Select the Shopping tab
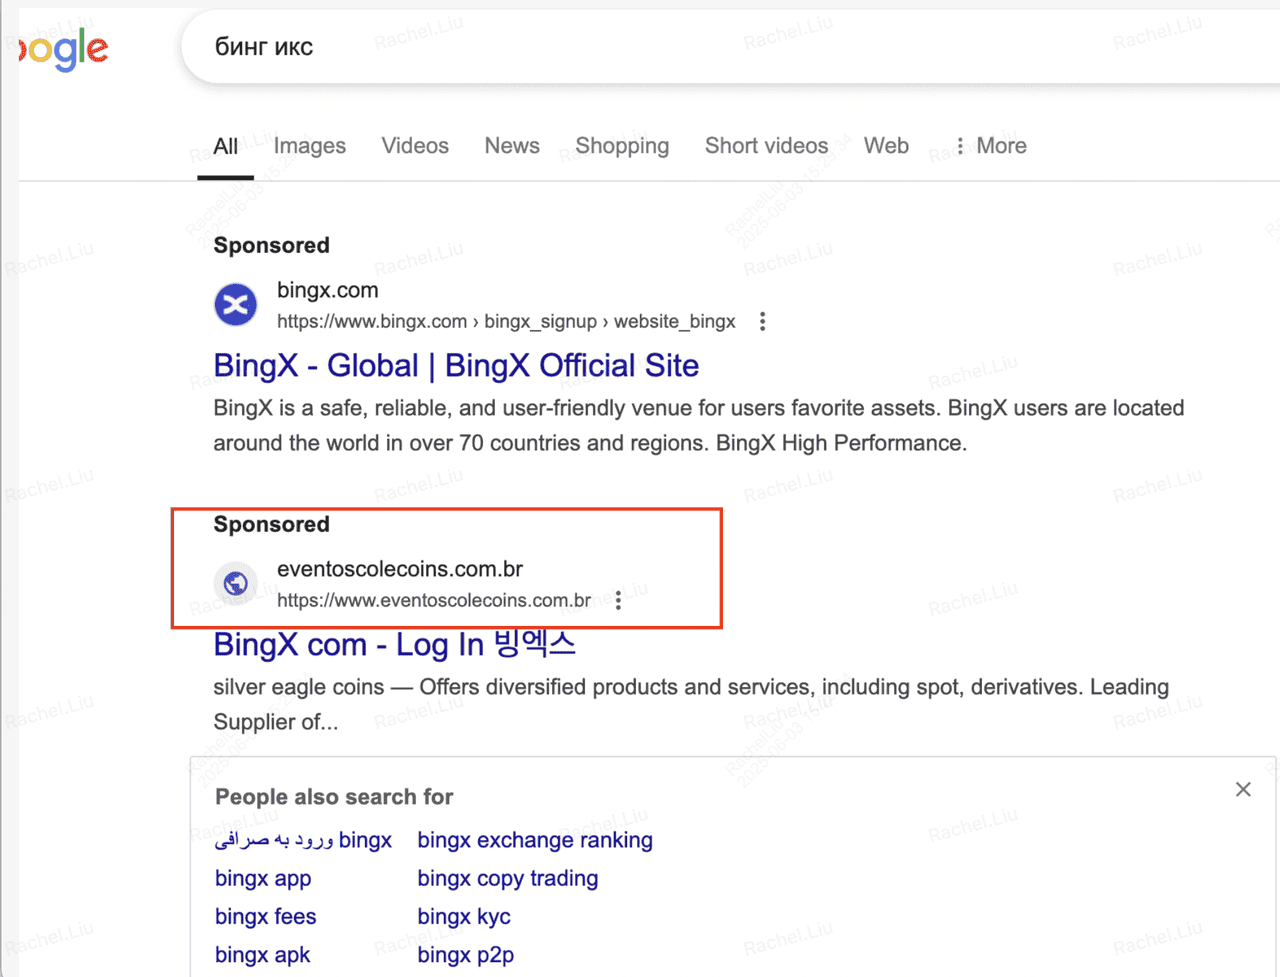1280x977 pixels. click(x=622, y=146)
